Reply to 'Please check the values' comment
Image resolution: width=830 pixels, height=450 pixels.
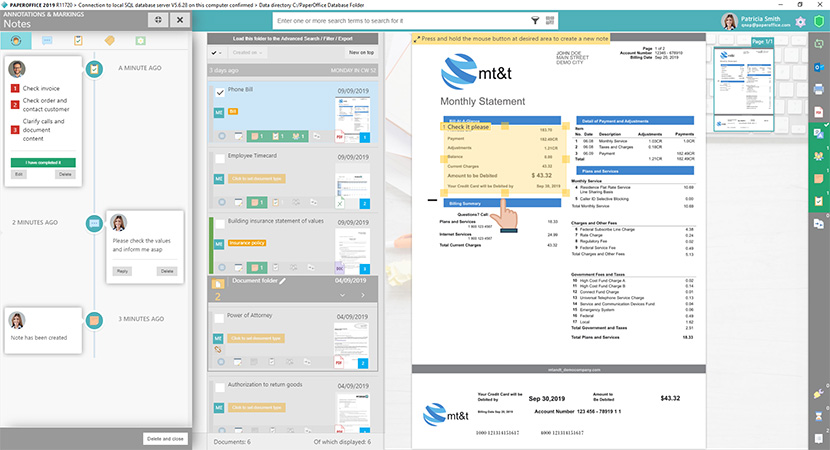[122, 271]
